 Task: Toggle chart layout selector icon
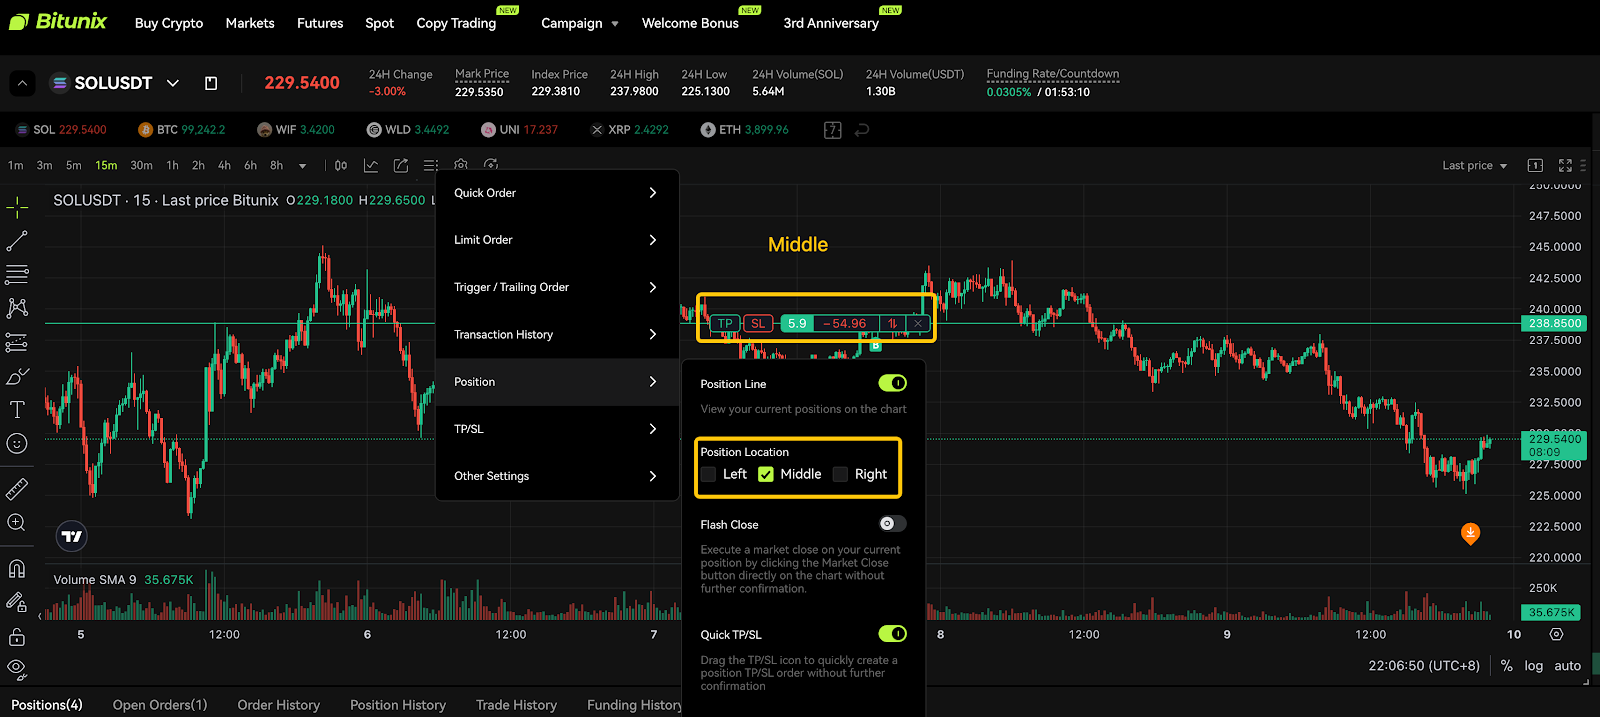1535,165
